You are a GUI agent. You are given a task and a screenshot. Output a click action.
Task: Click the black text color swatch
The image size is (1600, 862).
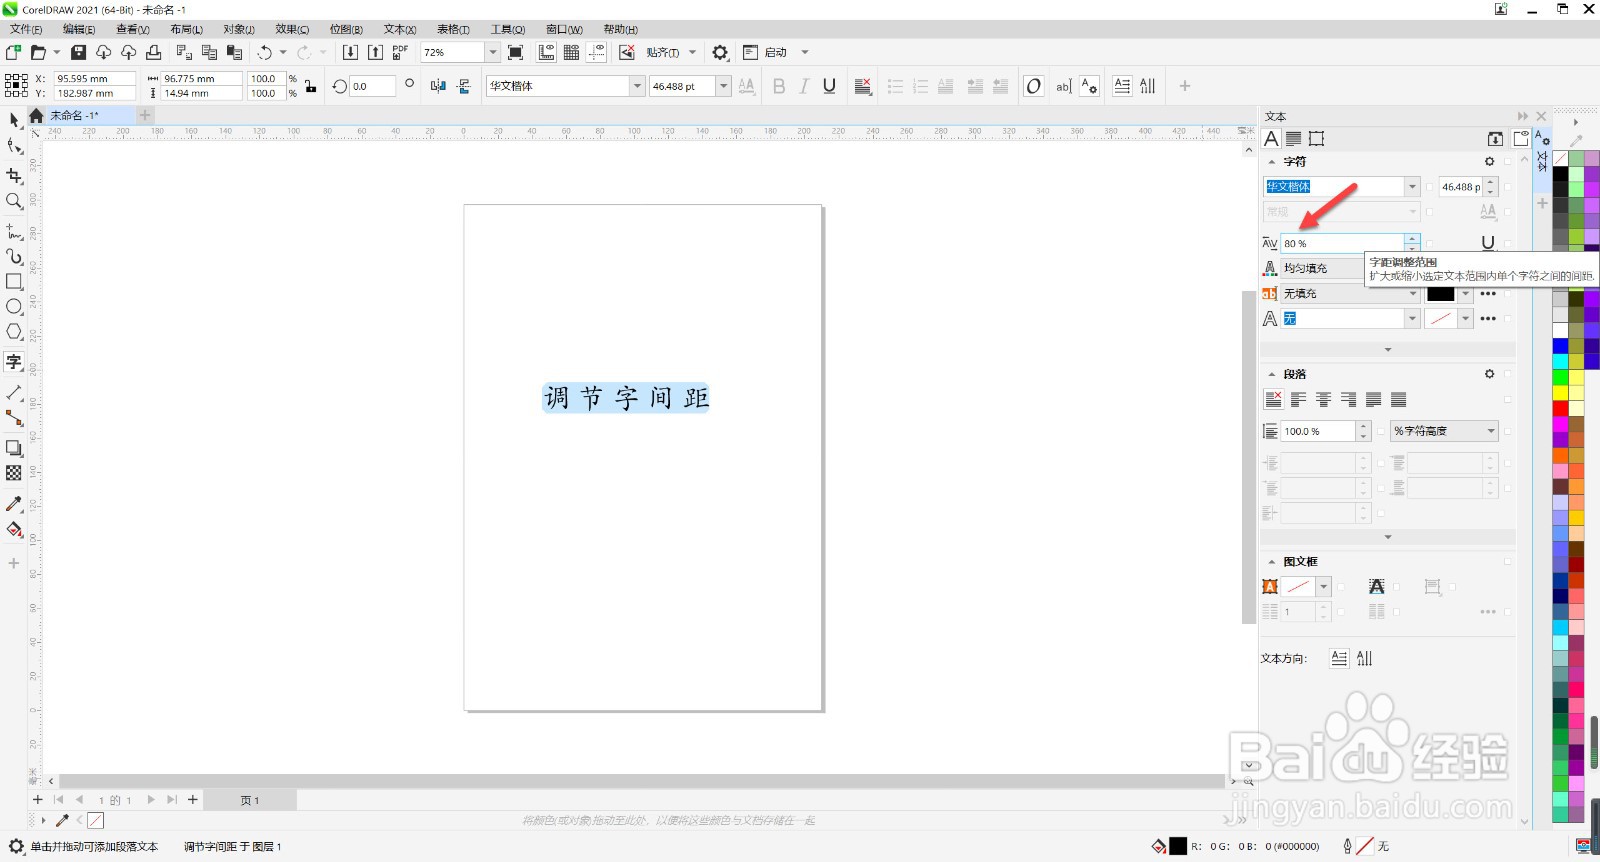pos(1440,294)
